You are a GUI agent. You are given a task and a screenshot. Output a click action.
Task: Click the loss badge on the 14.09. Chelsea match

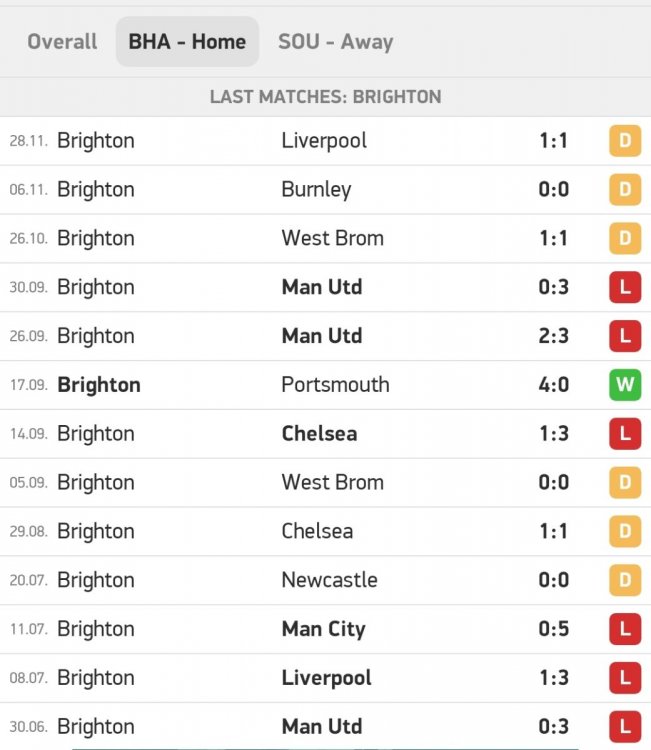[x=625, y=434]
